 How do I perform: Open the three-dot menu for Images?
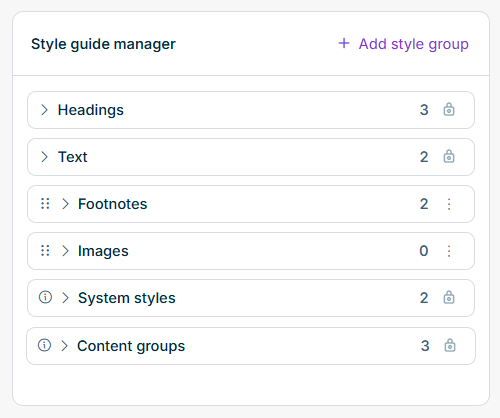click(449, 251)
